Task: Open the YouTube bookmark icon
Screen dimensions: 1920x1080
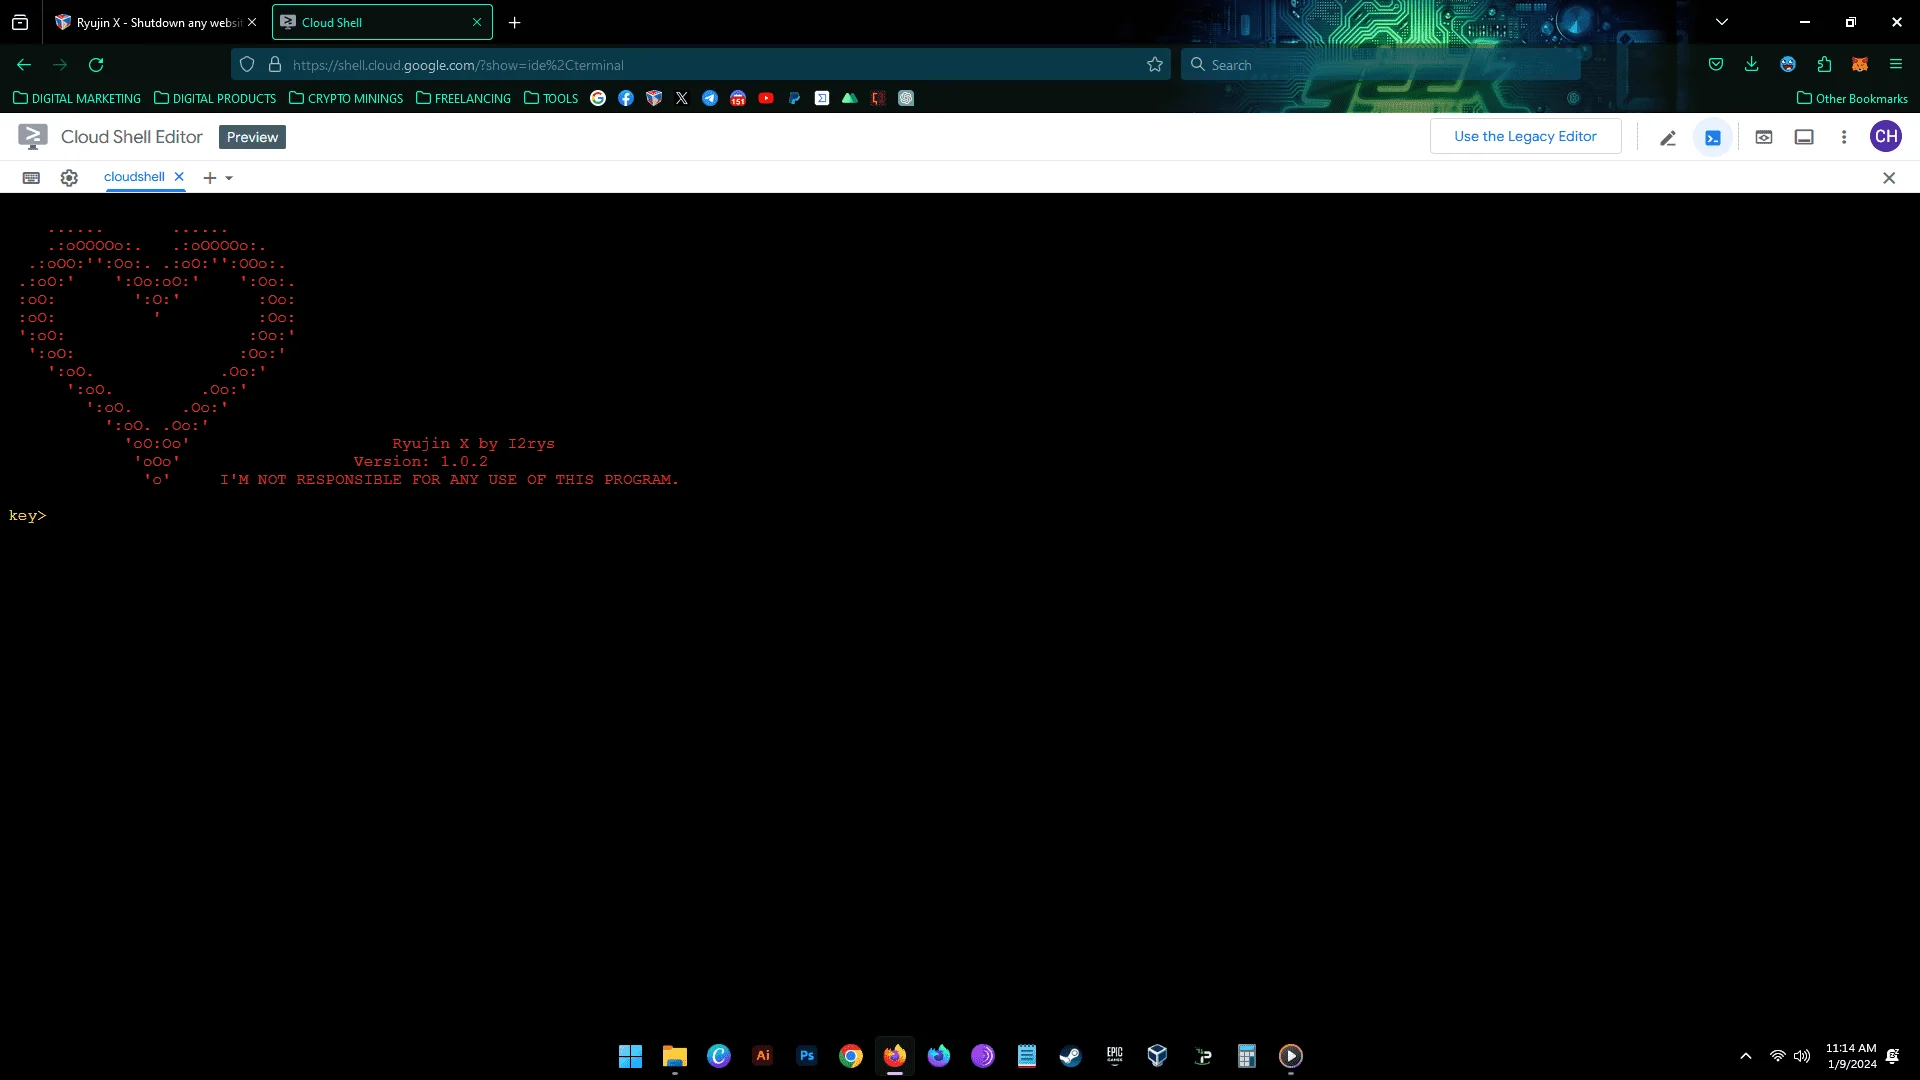Action: pyautogui.click(x=766, y=98)
